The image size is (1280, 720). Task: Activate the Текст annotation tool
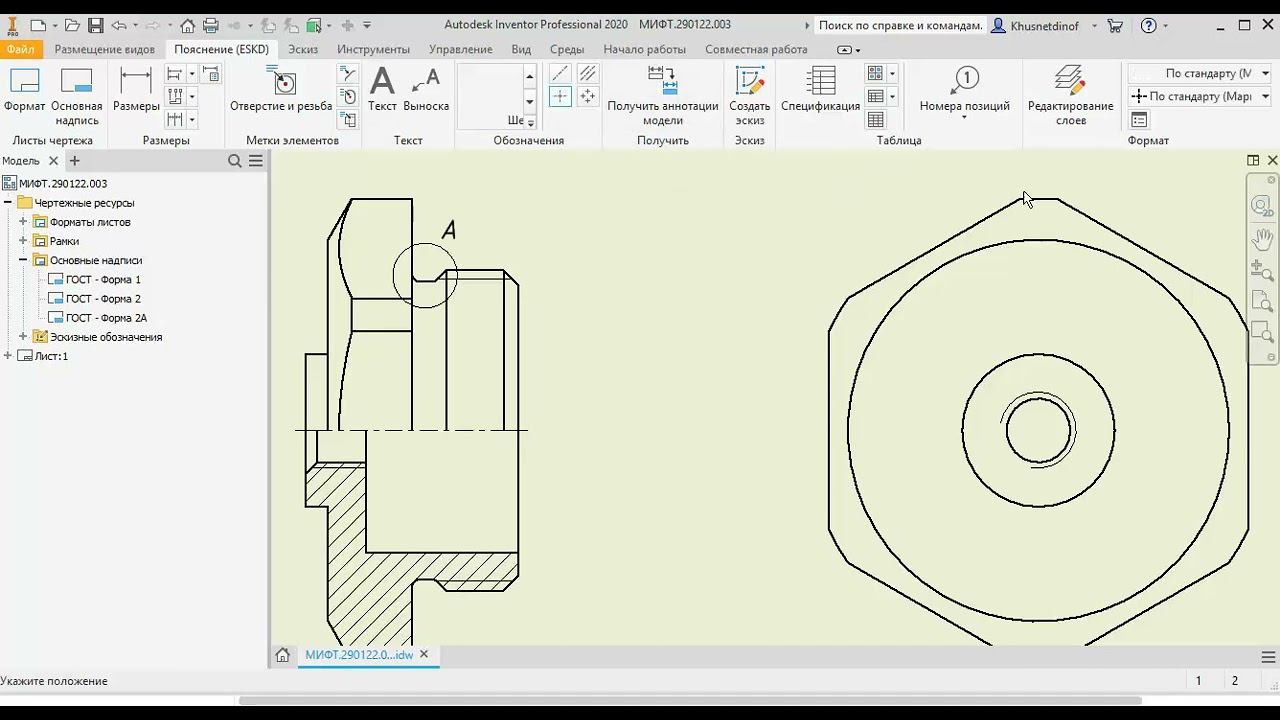click(x=382, y=90)
